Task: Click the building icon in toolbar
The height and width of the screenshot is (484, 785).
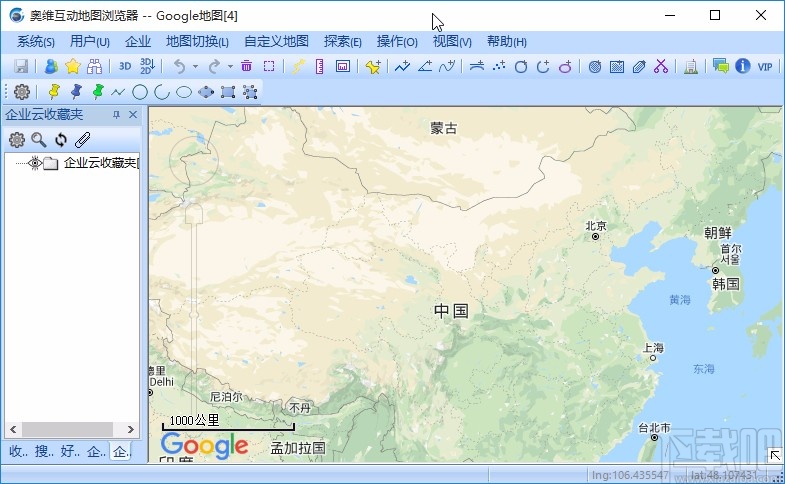Action: (x=691, y=66)
